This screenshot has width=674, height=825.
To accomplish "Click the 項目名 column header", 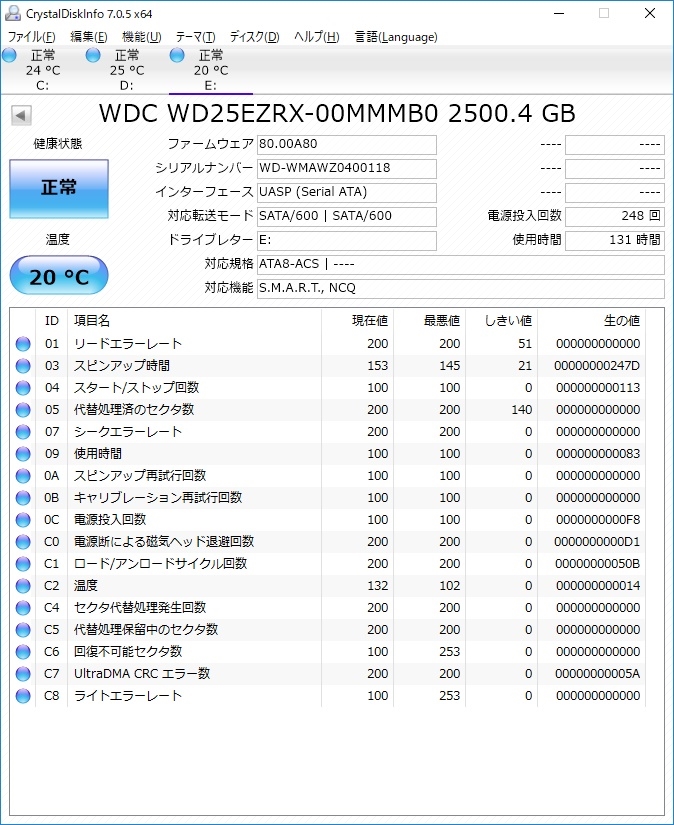I will click(x=194, y=320).
